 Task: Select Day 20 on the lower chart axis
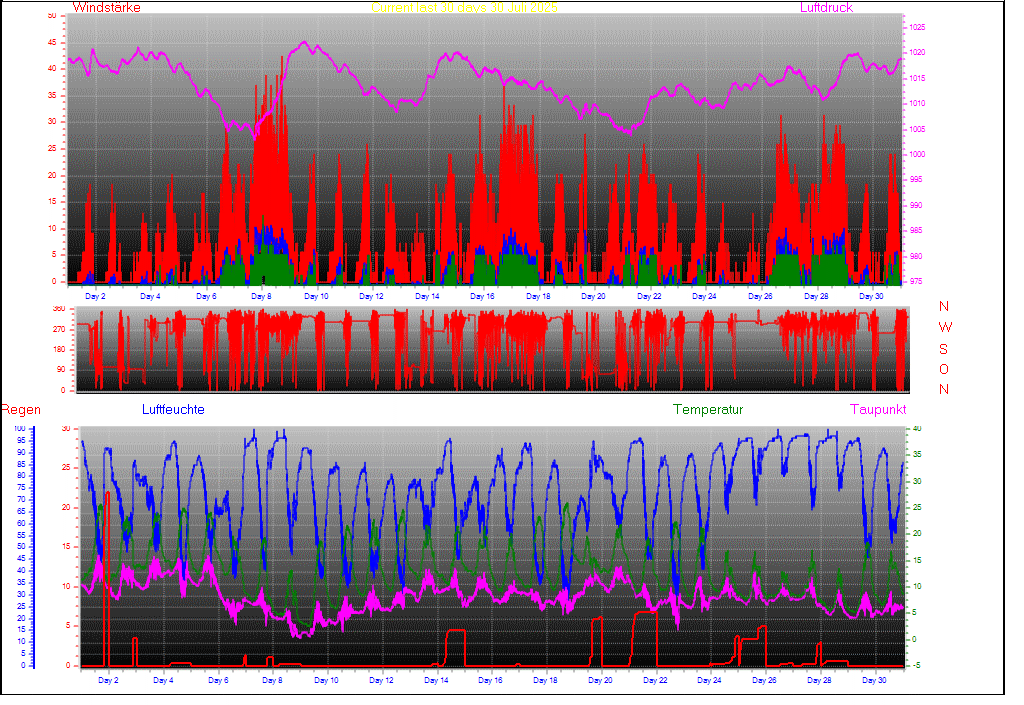pyautogui.click(x=600, y=681)
